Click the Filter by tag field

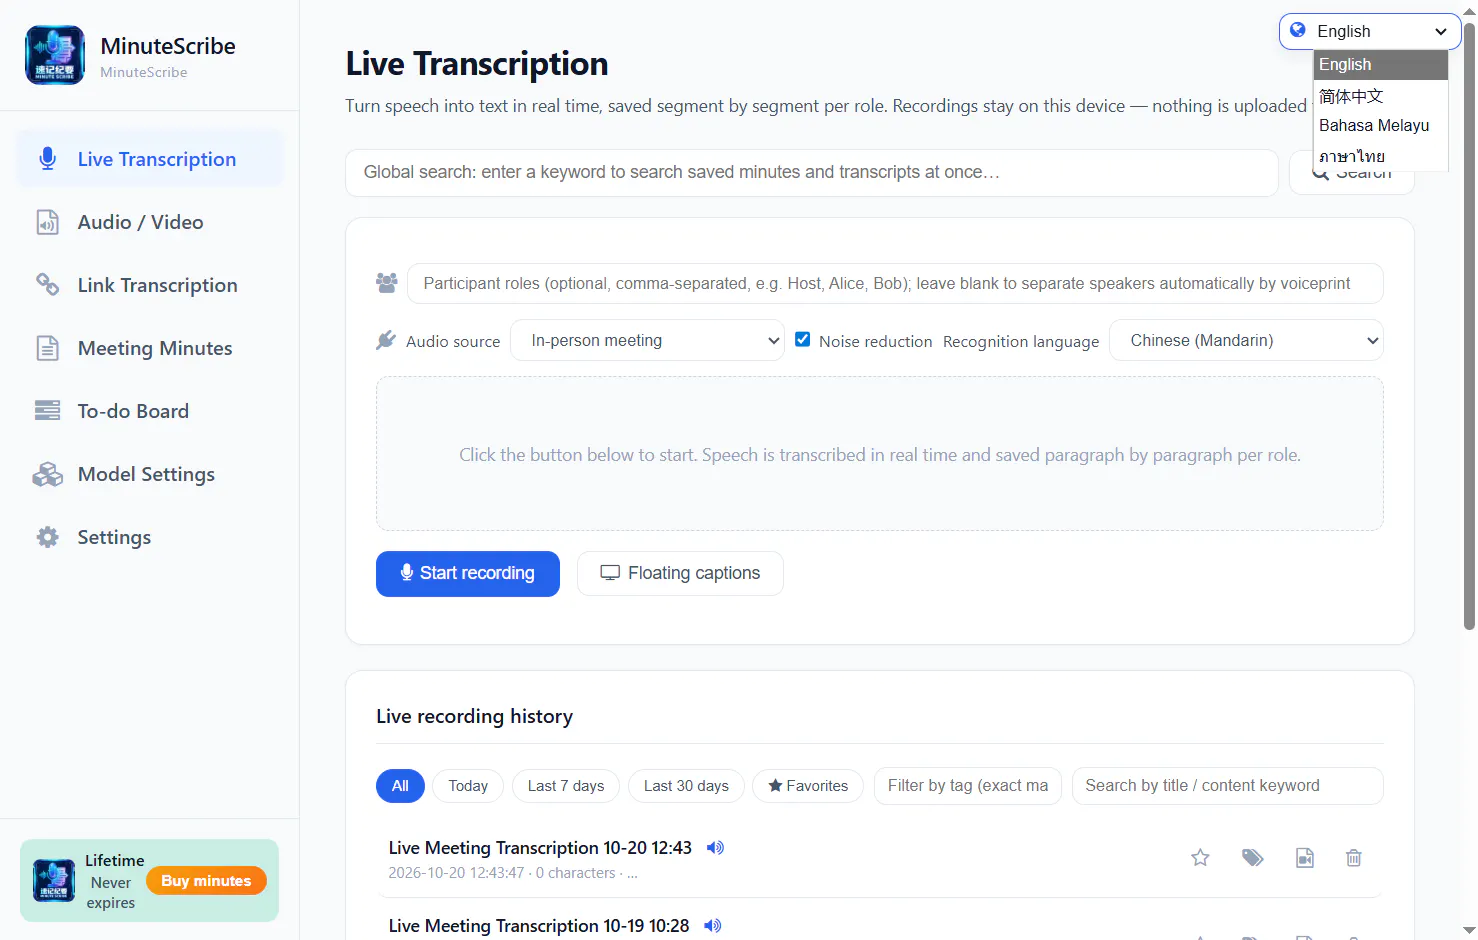(968, 786)
